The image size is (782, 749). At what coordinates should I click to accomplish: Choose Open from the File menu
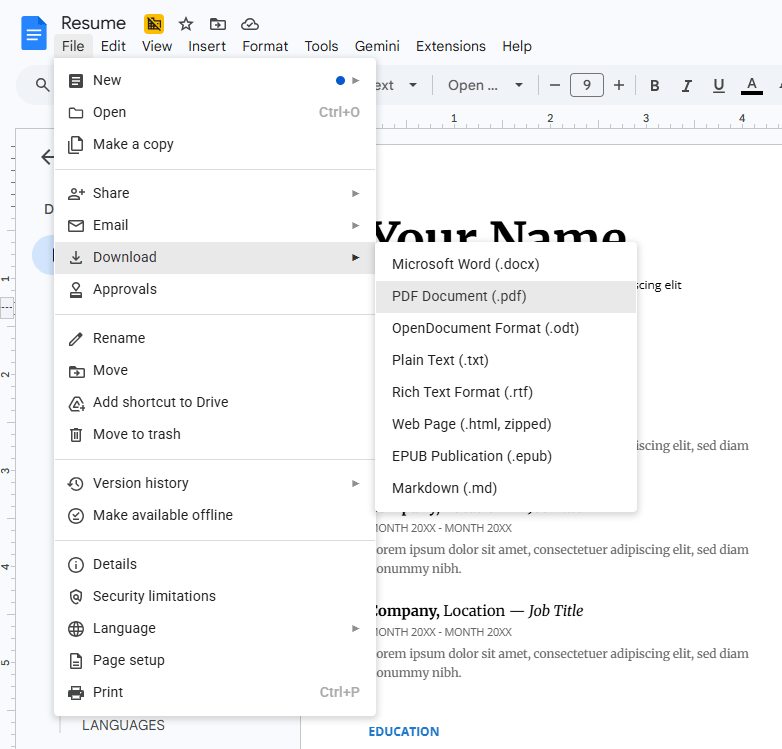pyautogui.click(x=215, y=112)
